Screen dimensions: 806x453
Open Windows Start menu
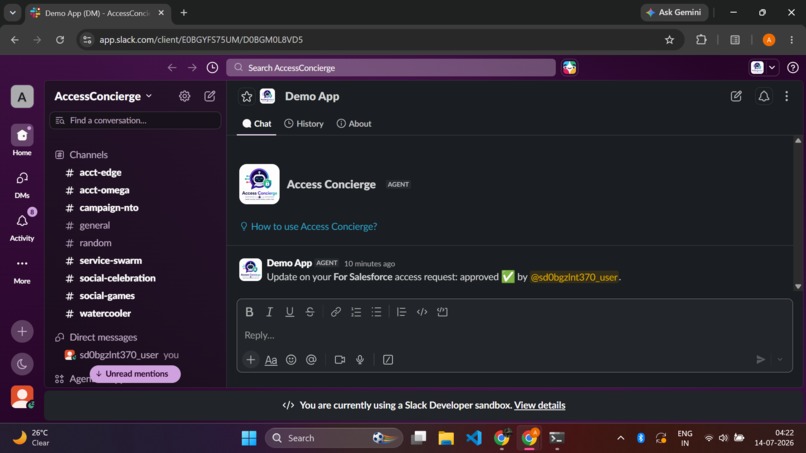point(249,438)
